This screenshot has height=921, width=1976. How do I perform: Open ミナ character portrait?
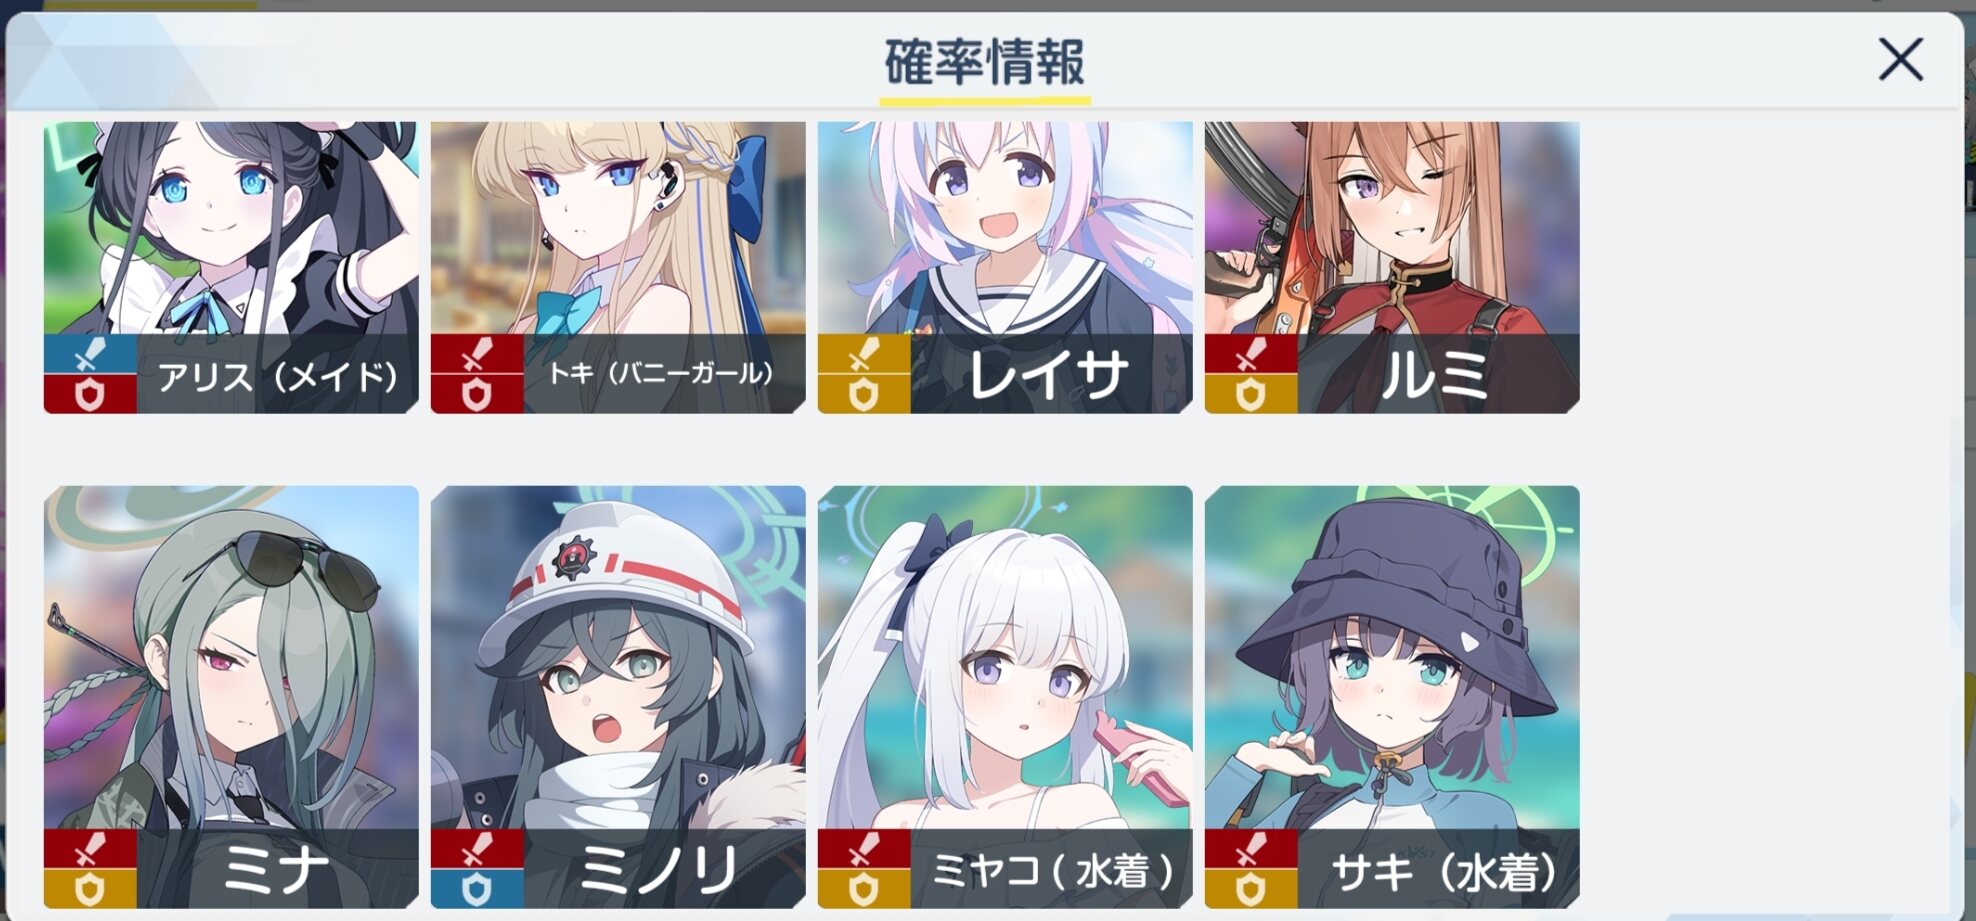(x=231, y=697)
